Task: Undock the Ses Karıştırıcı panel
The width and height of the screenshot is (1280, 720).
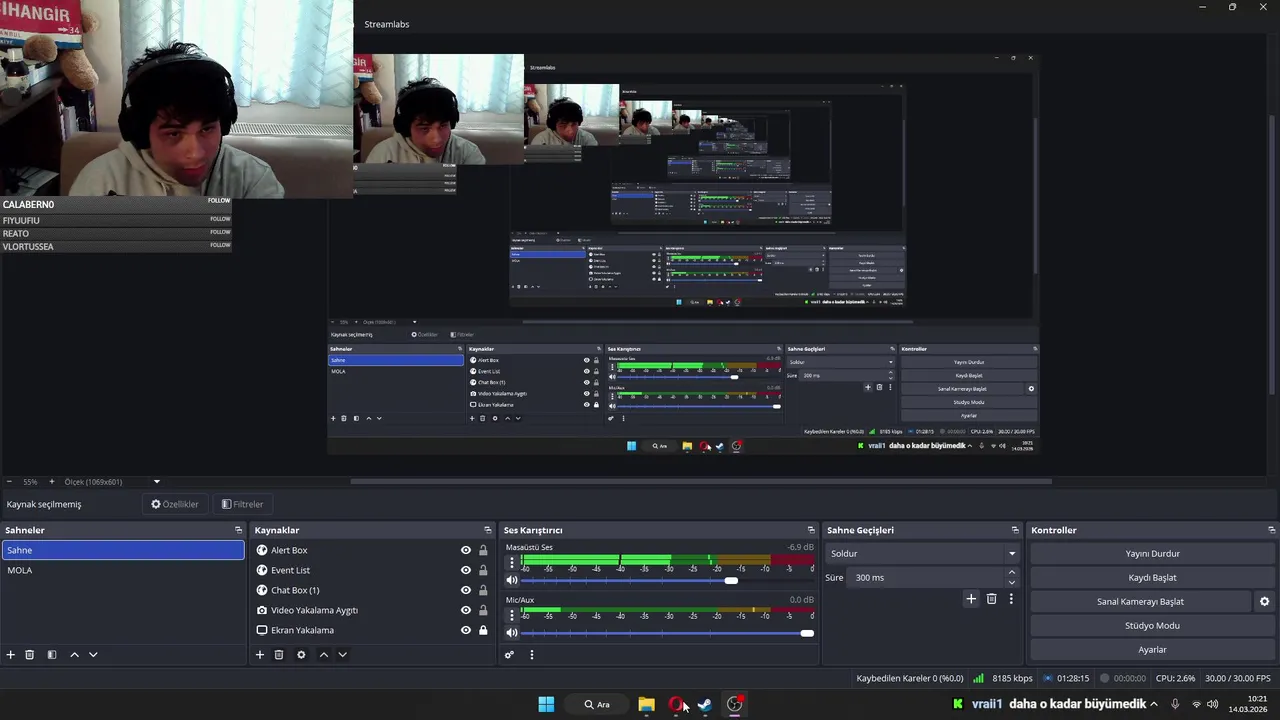Action: pos(811,530)
